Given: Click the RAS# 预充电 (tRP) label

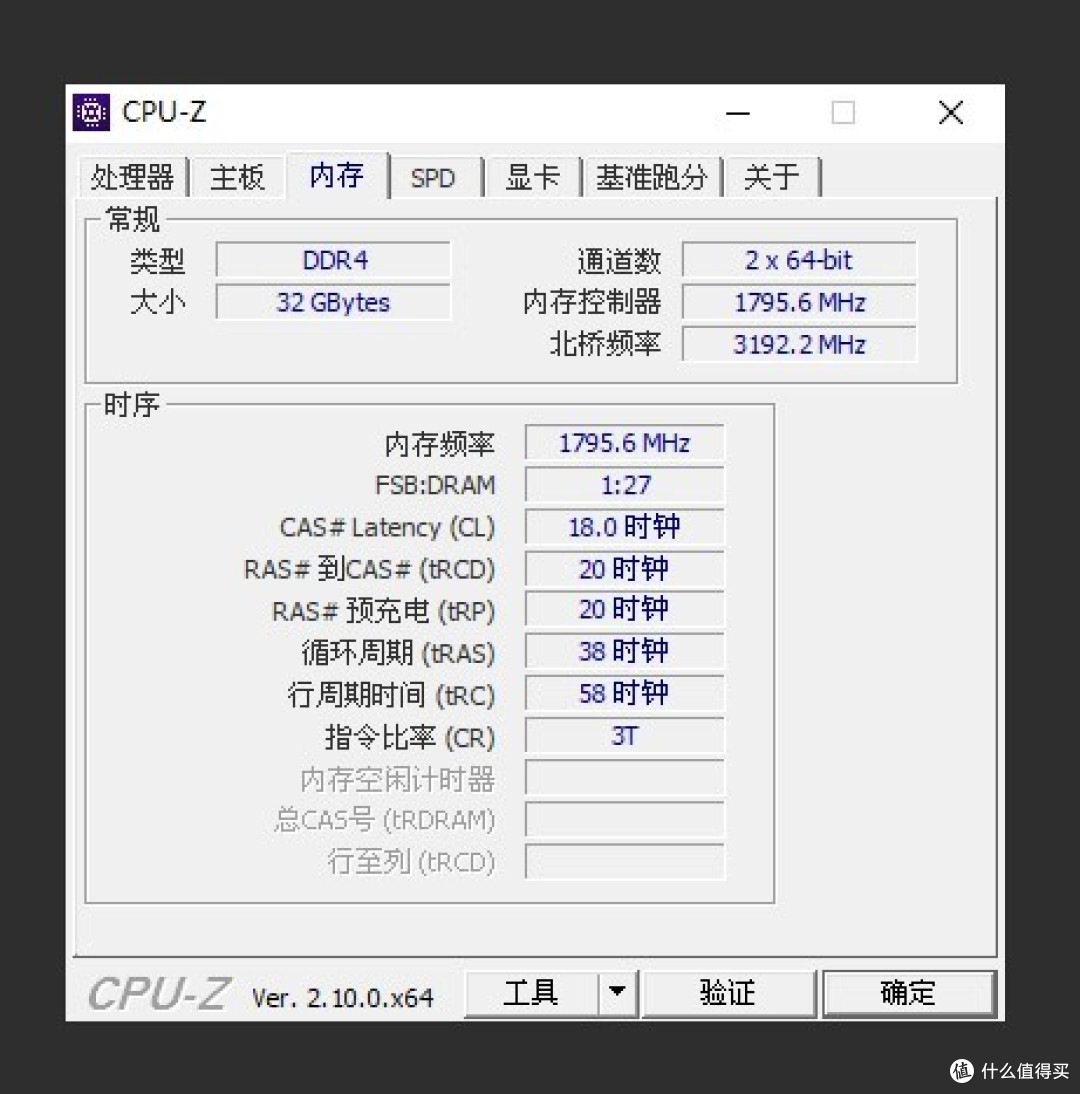Looking at the screenshot, I should [383, 611].
